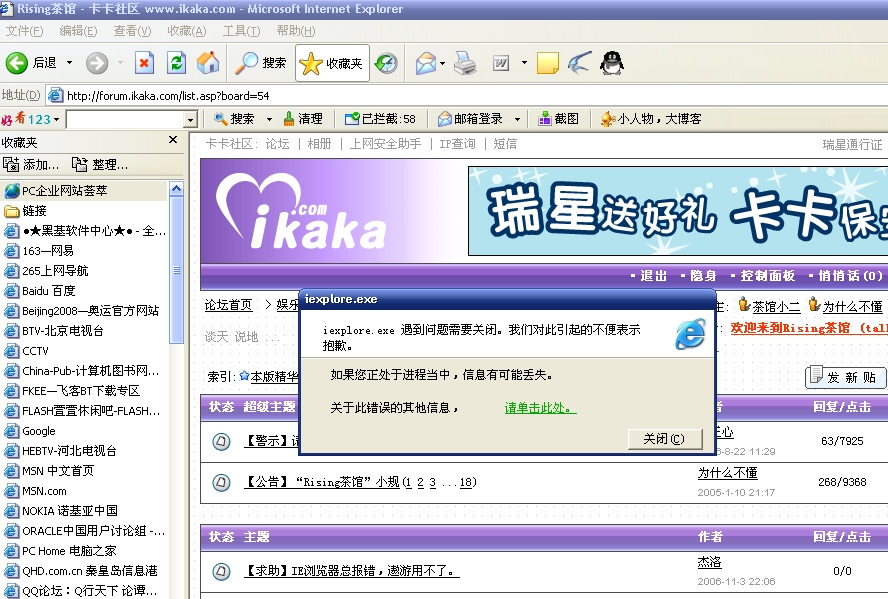Screen dimensions: 888x599
Task: Click the Back arrow icon
Action: tap(16, 63)
